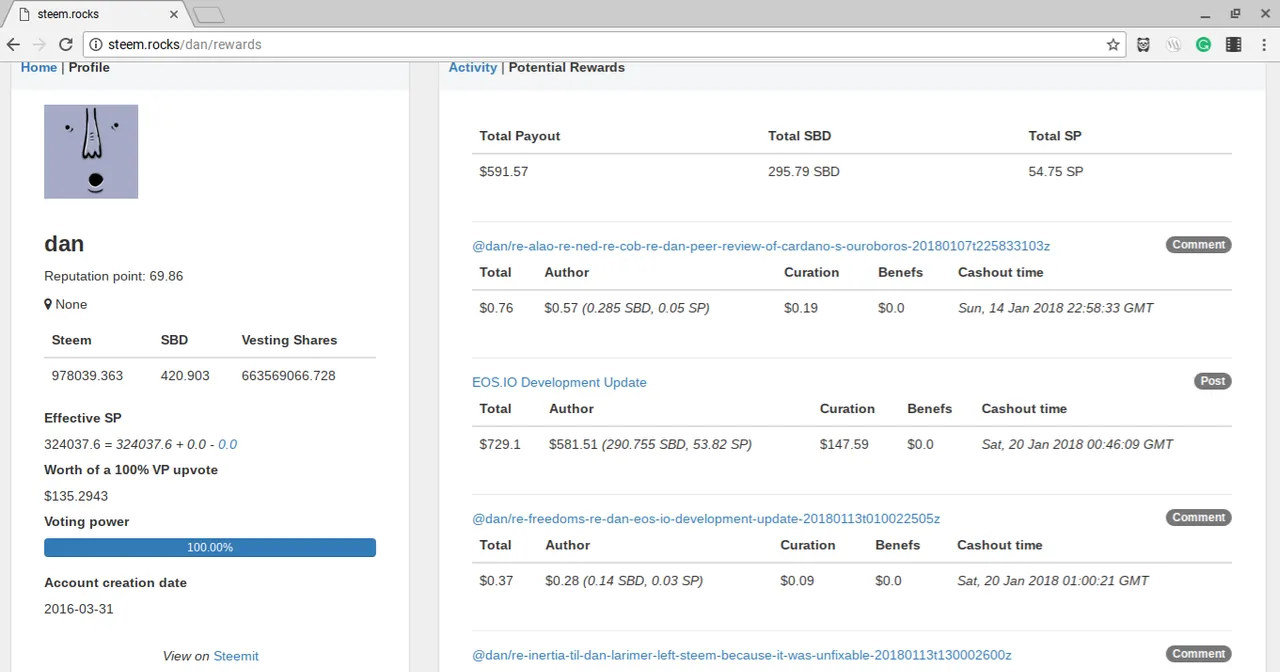
Task: Select the Potential Rewards tab
Action: [x=566, y=67]
